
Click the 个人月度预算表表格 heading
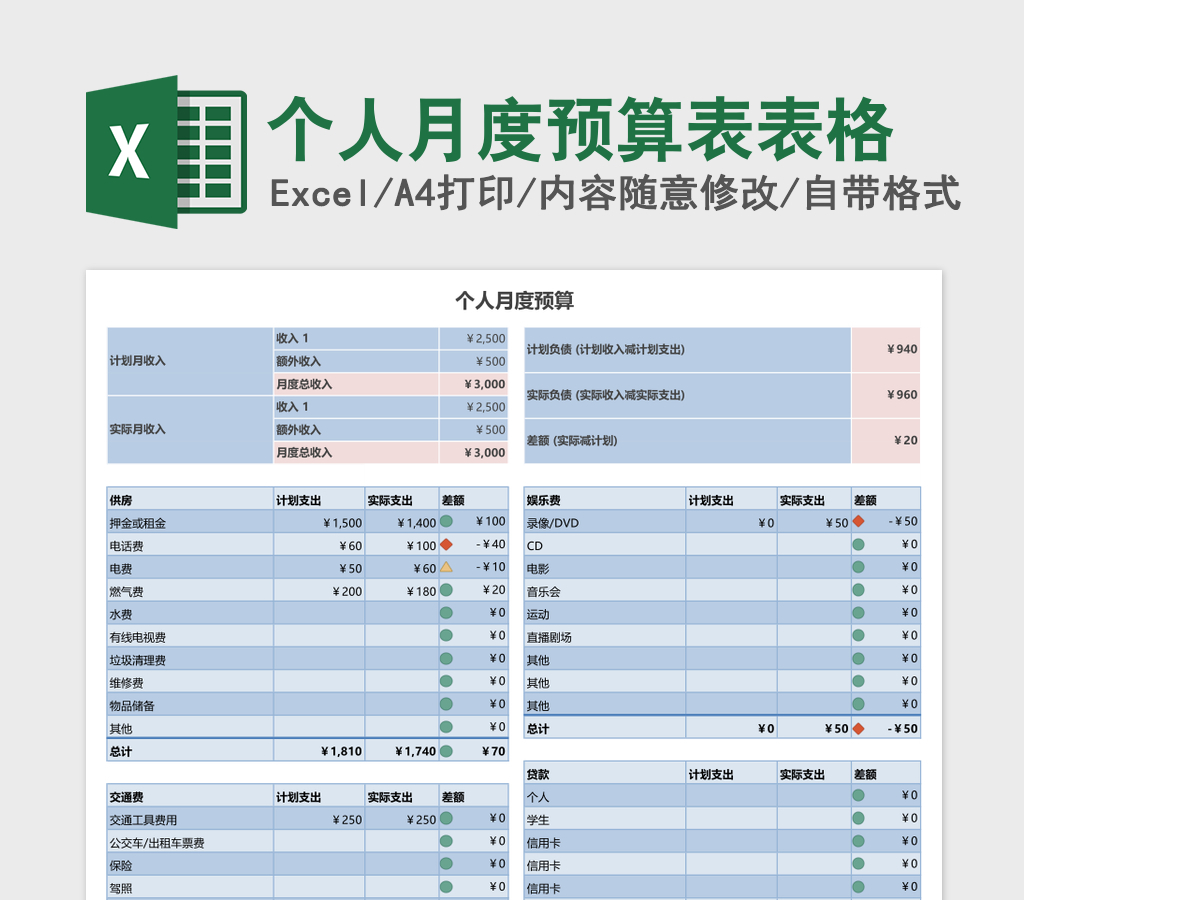pos(580,129)
